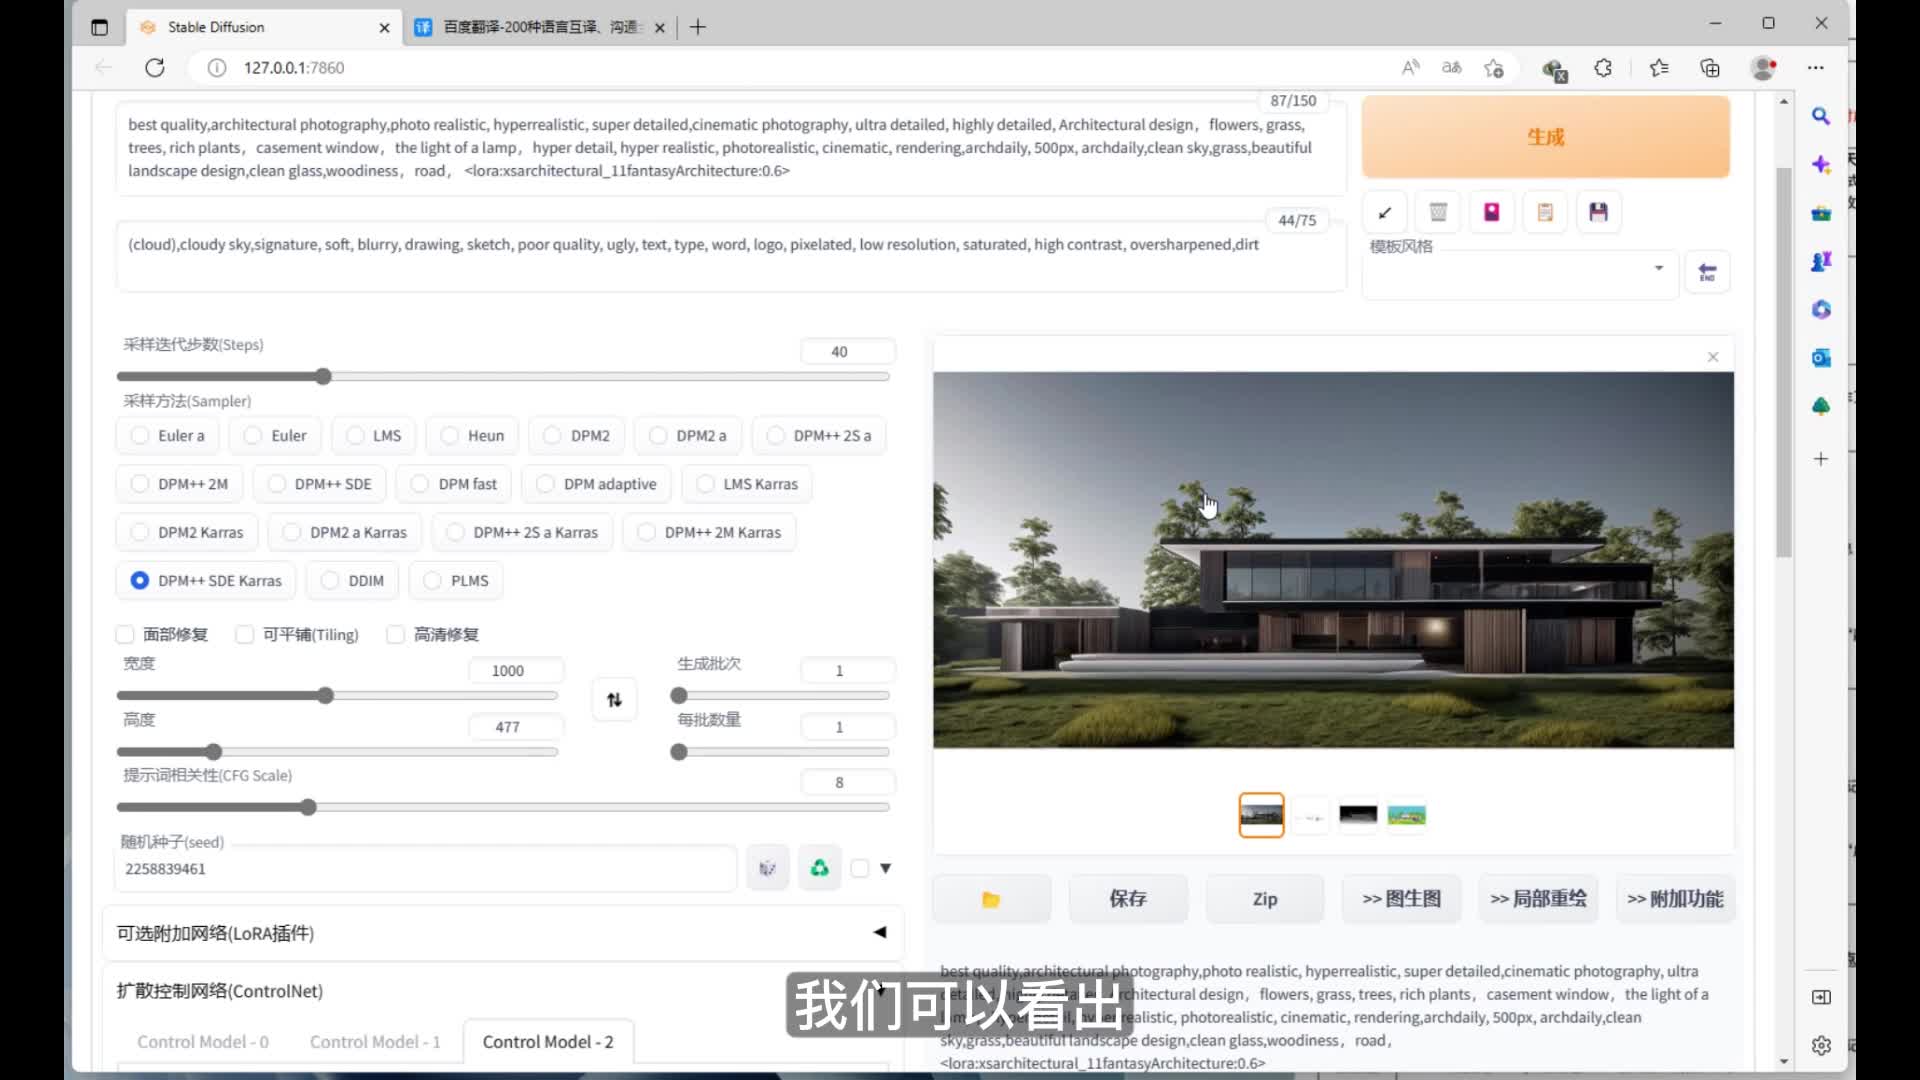Swap width and height with arrows icon
1920x1080 pixels.
pos(614,700)
